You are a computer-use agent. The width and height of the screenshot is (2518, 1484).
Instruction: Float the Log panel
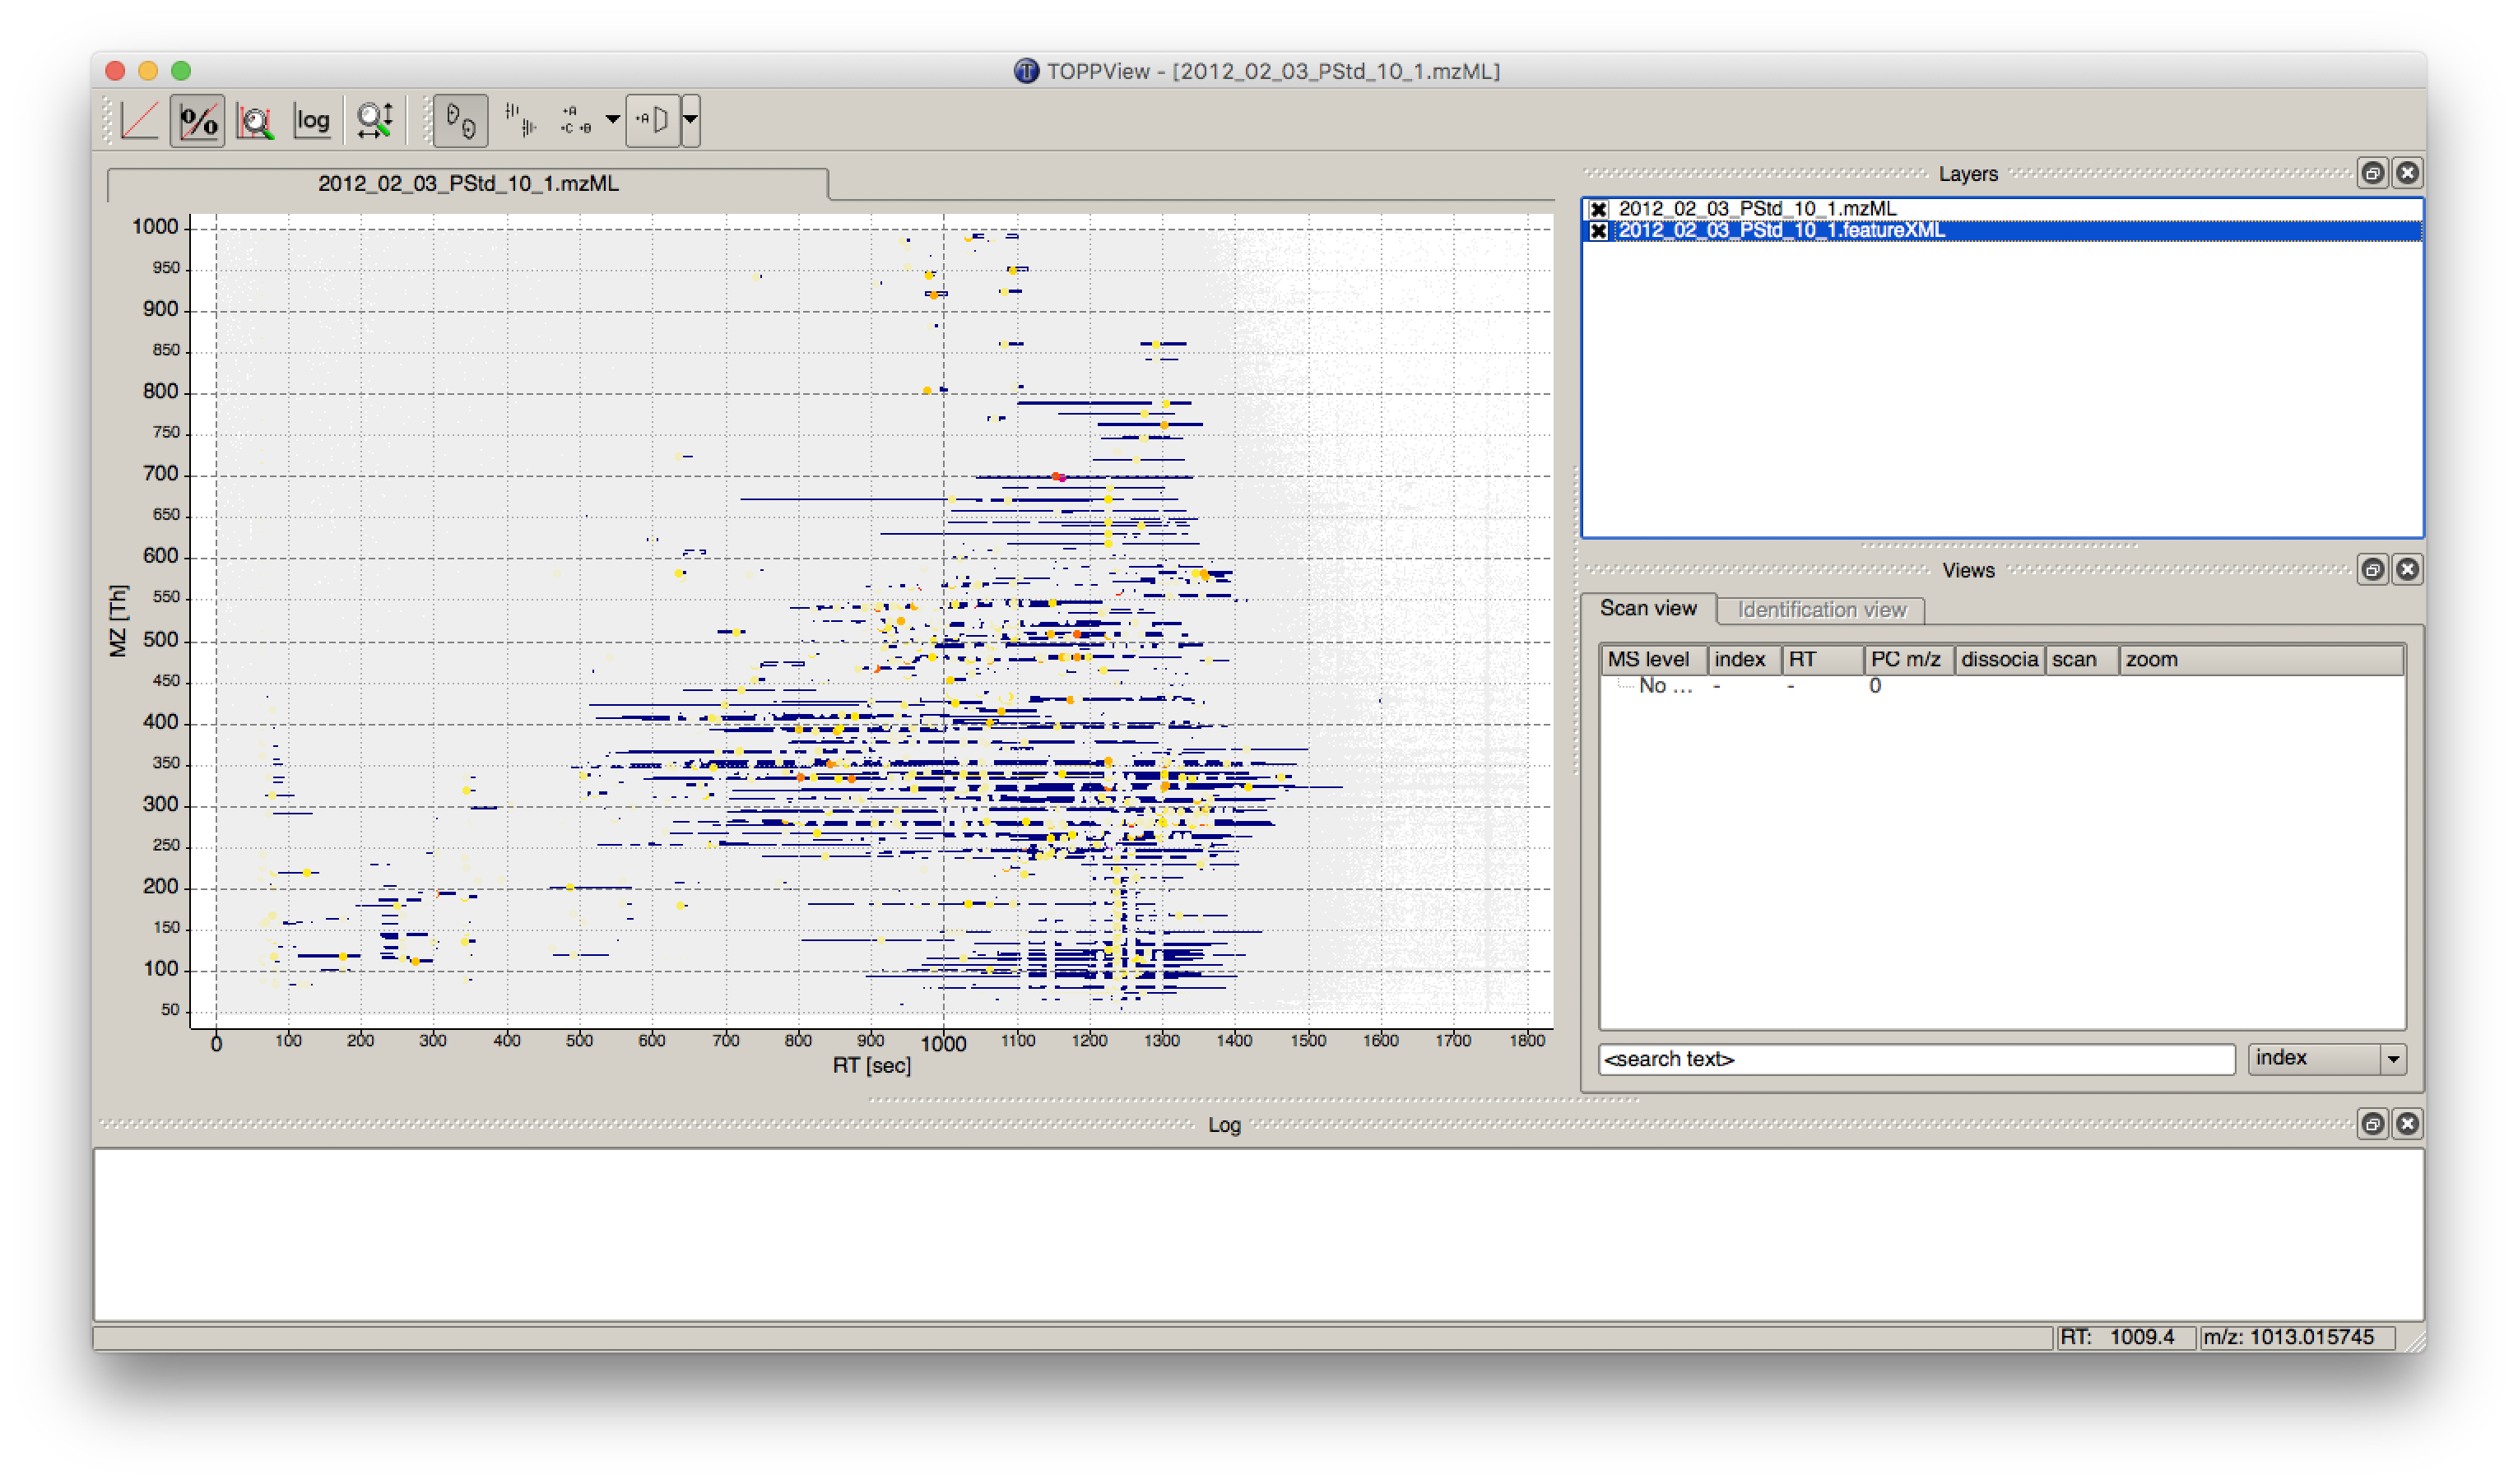(x=2372, y=1124)
